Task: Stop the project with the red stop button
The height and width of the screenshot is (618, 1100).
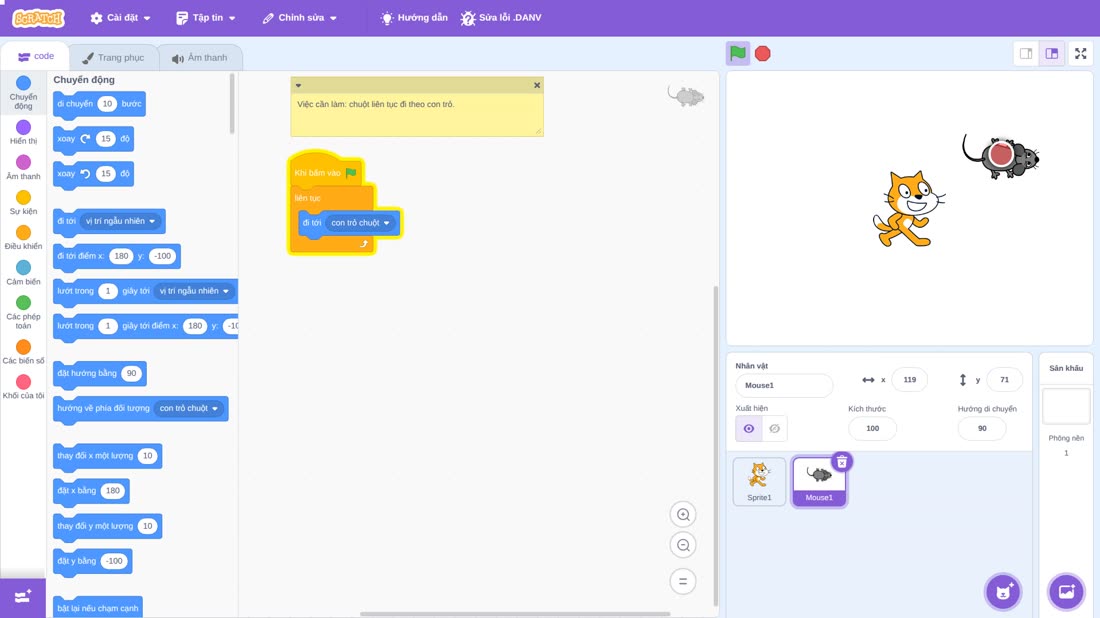Action: coord(763,53)
